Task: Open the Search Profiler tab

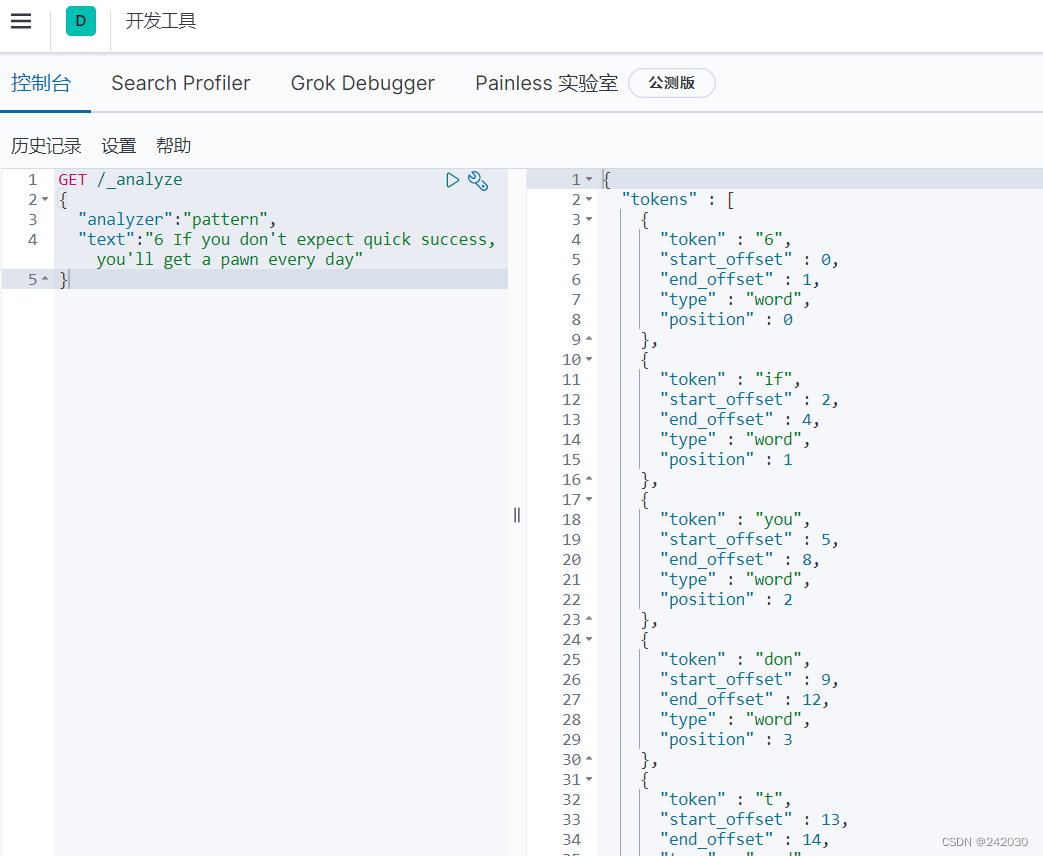Action: pyautogui.click(x=181, y=83)
